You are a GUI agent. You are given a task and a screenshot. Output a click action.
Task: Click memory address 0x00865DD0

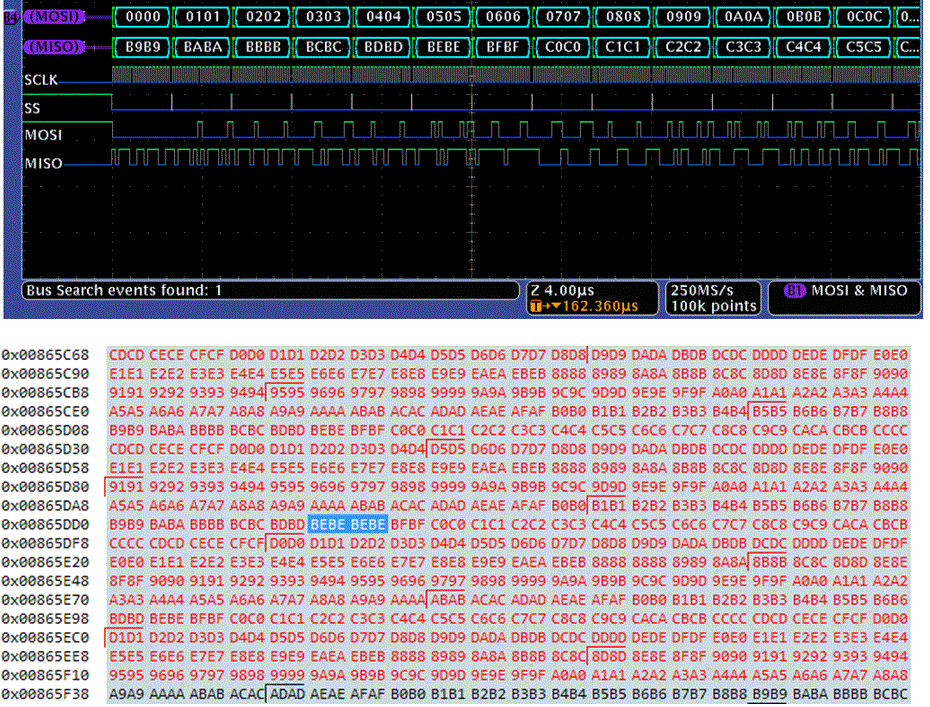pyautogui.click(x=45, y=524)
